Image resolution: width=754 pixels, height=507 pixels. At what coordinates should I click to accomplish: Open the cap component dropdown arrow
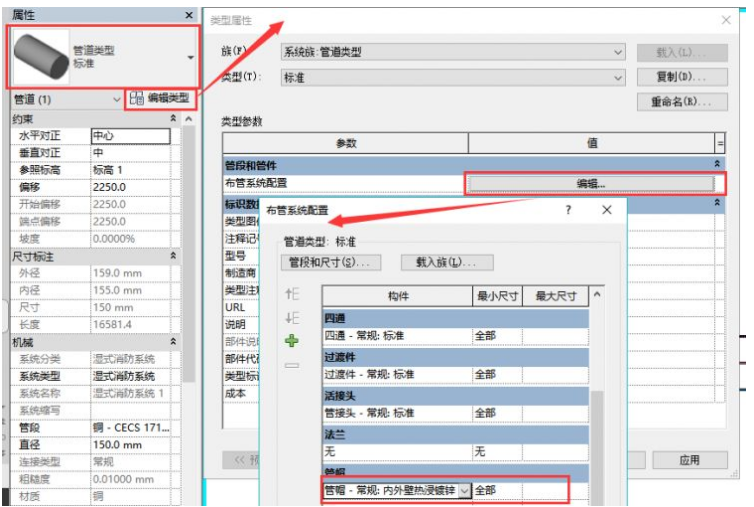(x=465, y=491)
